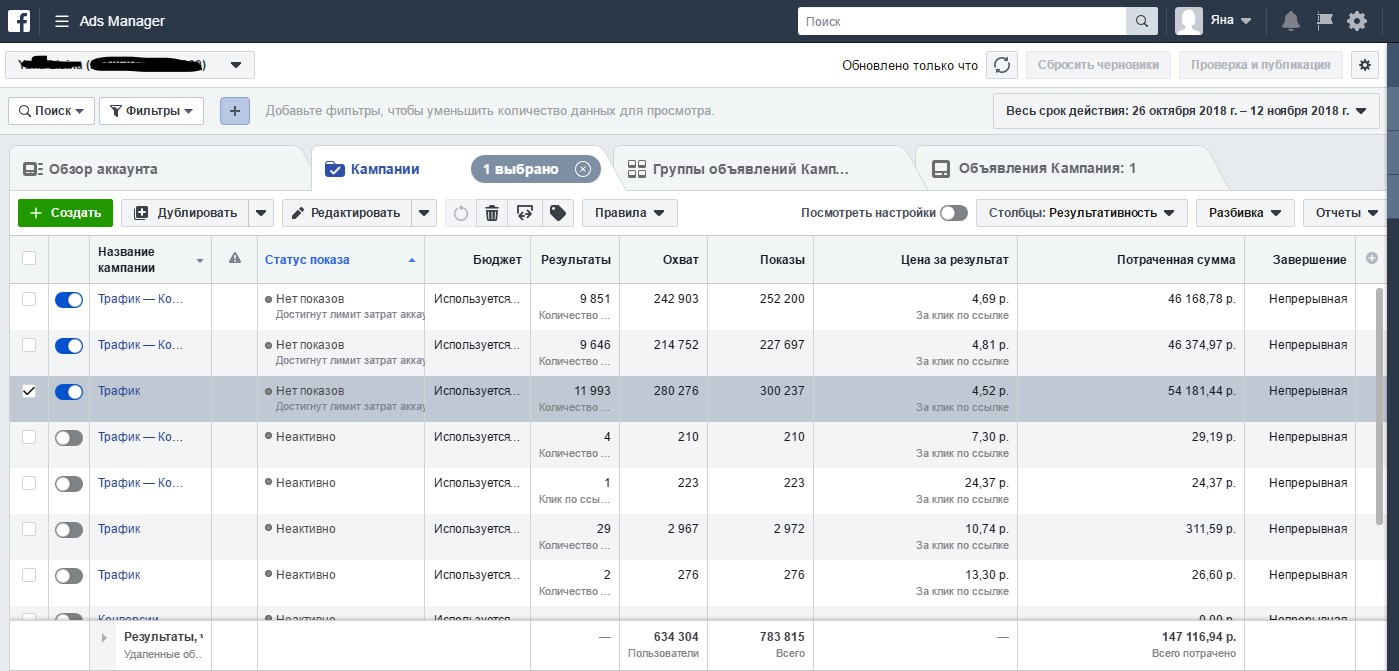1399x671 pixels.
Task: Open the notifications bell icon
Action: [x=1291, y=21]
